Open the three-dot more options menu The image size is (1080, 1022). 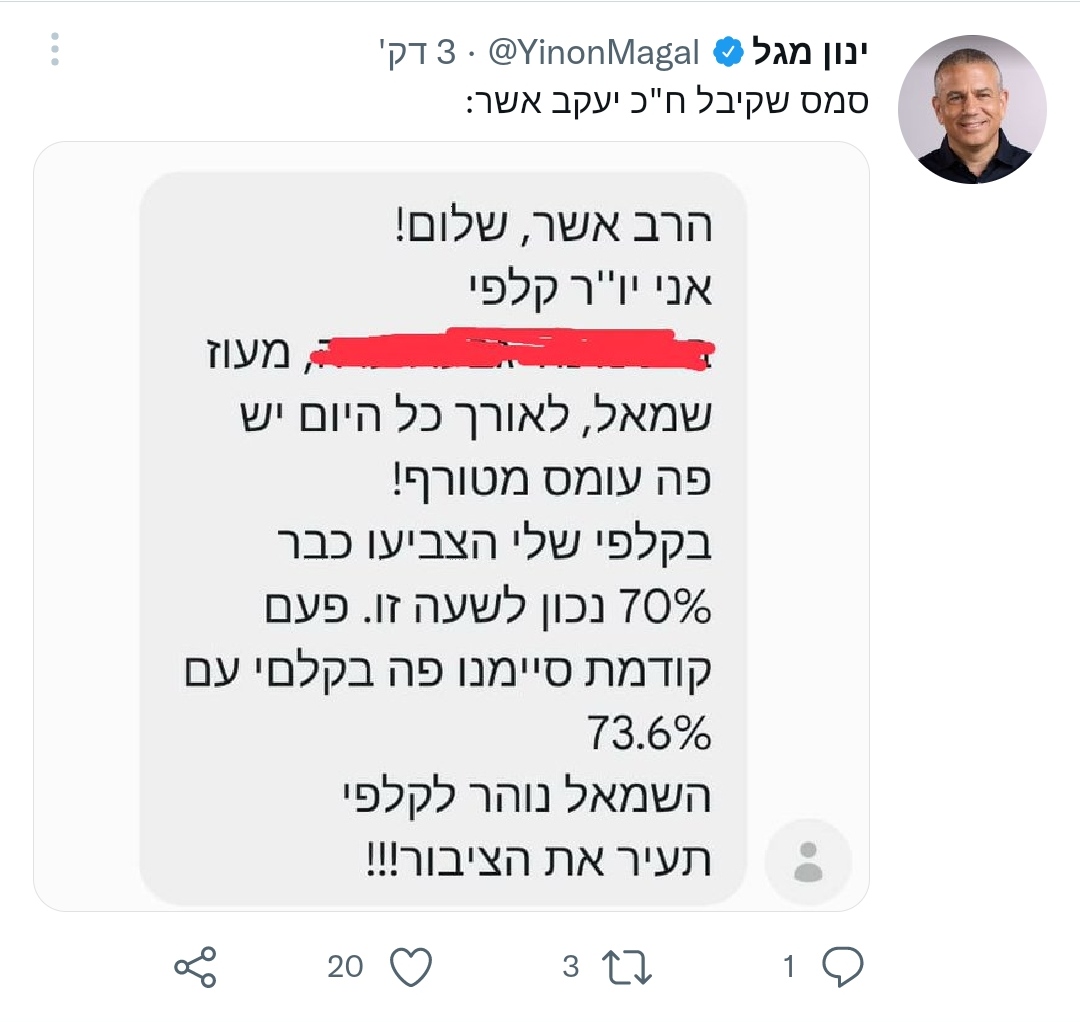[x=55, y=50]
